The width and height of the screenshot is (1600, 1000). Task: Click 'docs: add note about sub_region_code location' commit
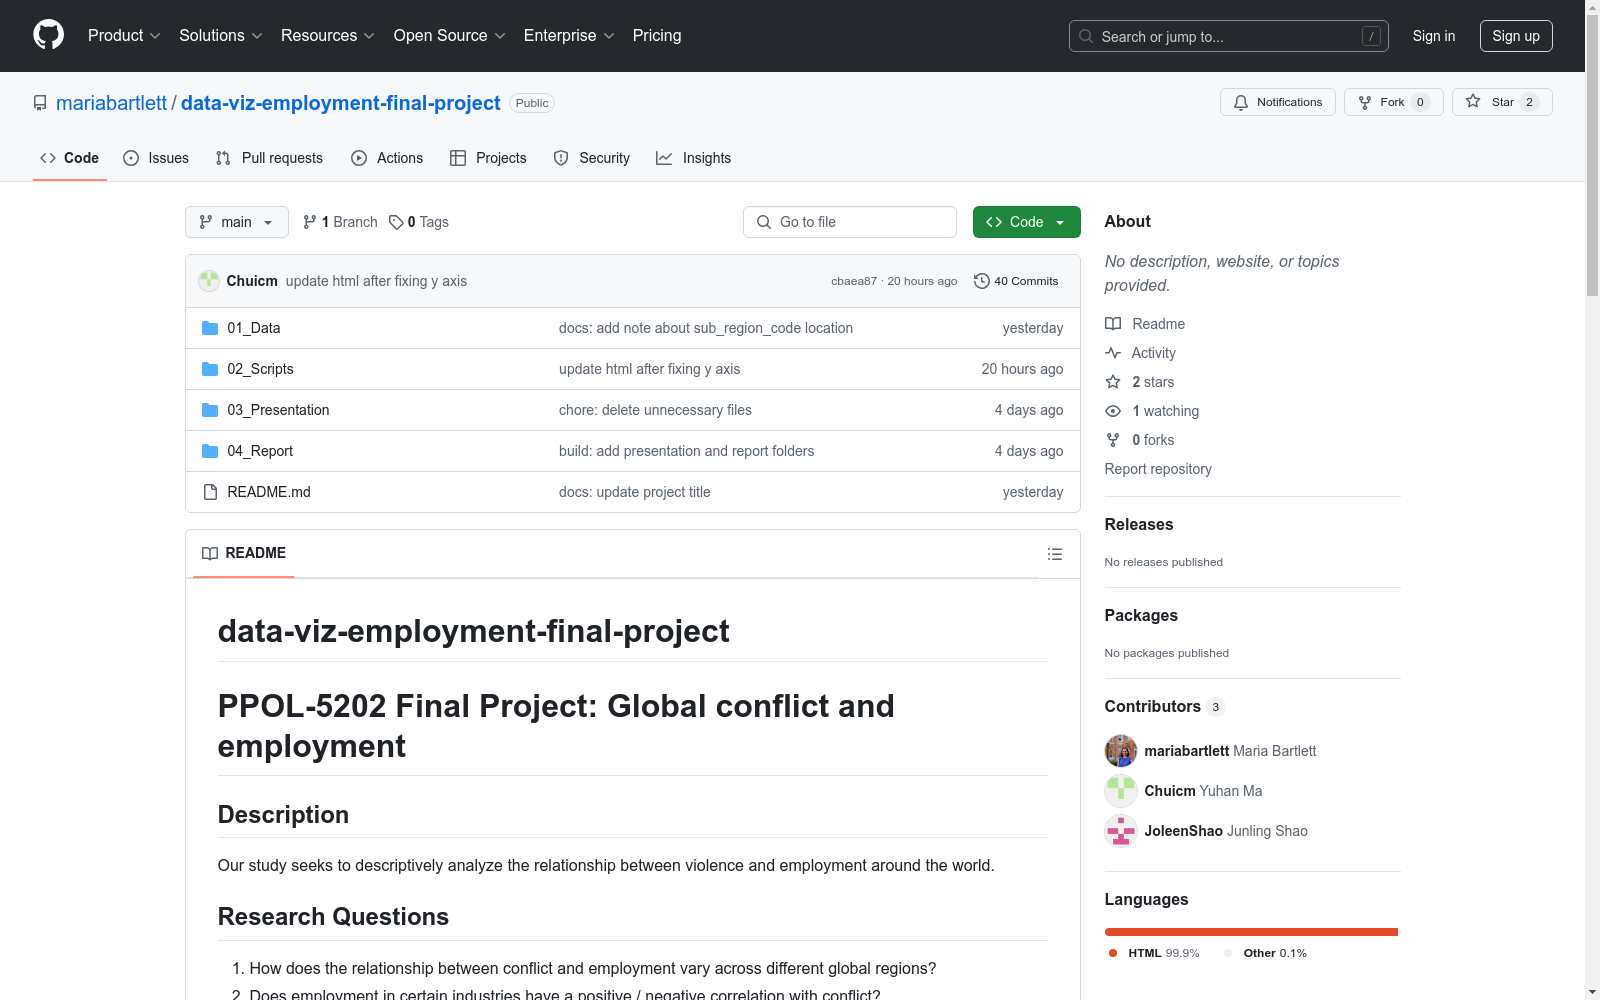[706, 328]
